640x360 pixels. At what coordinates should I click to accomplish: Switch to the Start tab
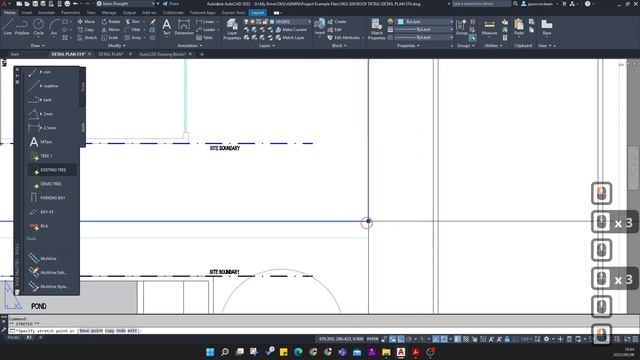pos(15,54)
